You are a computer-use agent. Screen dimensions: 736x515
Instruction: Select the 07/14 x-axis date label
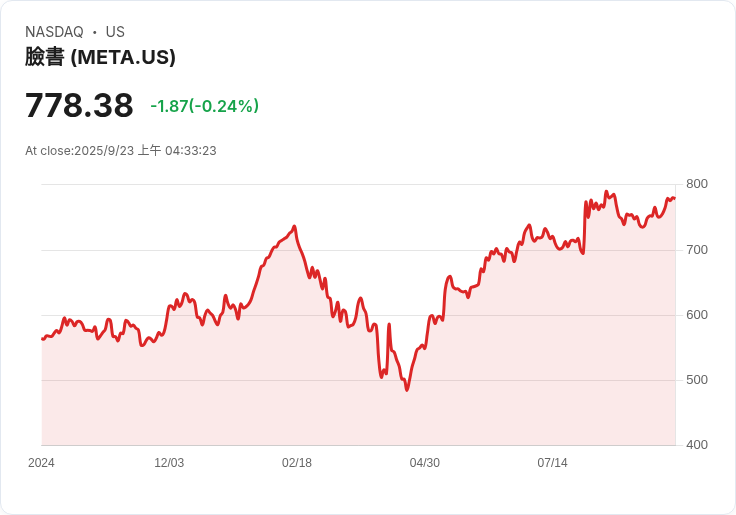552,463
